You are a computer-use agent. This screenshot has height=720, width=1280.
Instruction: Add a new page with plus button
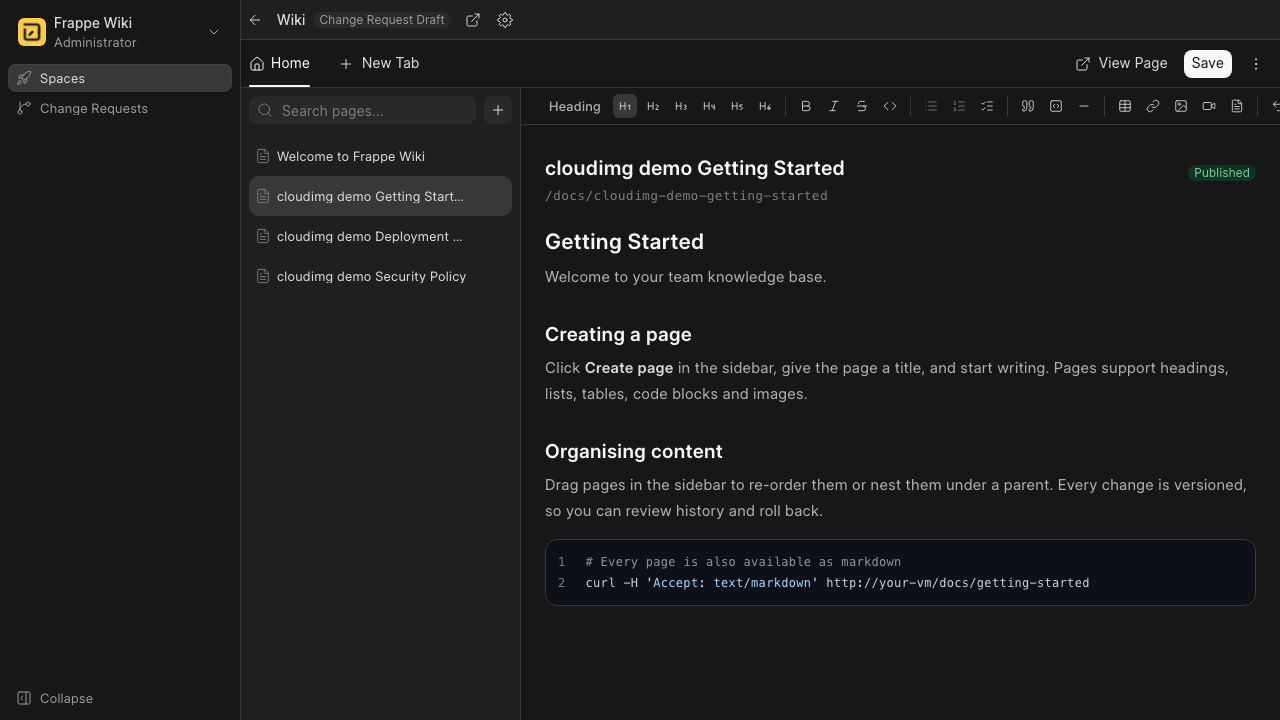[498, 110]
